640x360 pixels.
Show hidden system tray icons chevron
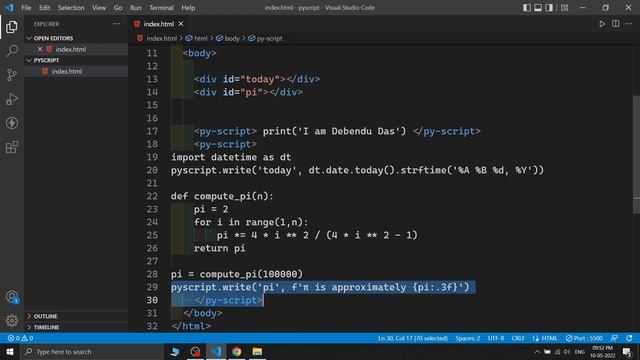tap(537, 351)
